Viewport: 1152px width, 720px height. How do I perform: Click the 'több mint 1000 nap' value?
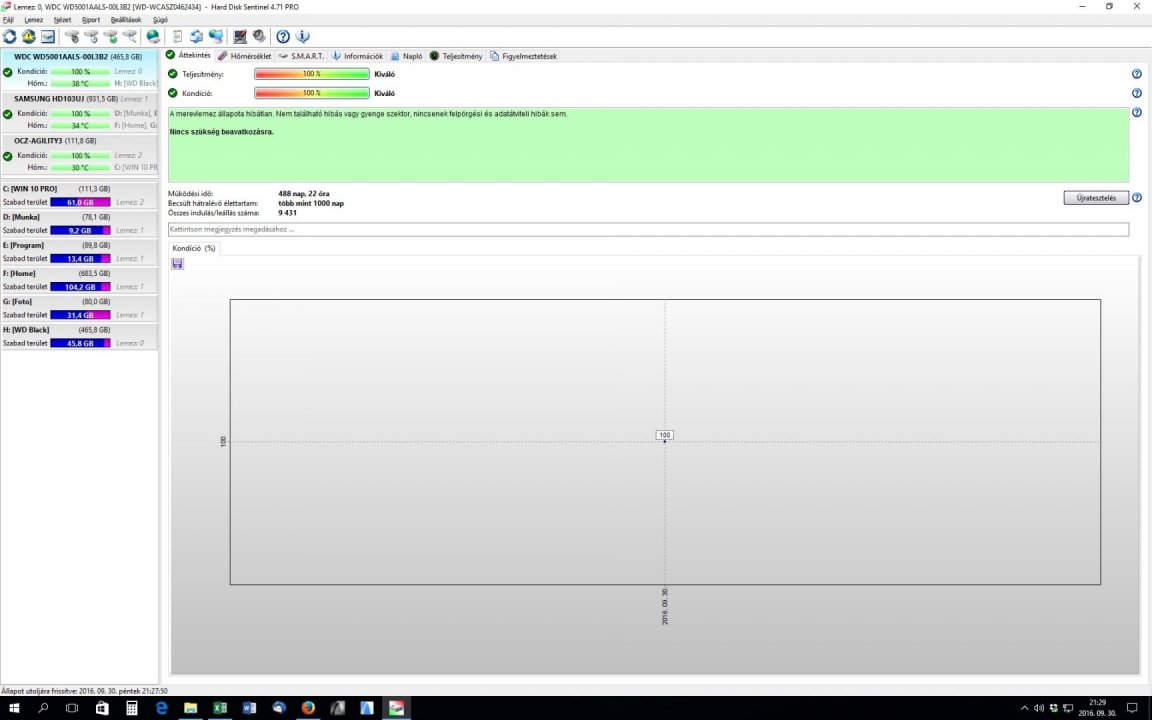click(311, 204)
